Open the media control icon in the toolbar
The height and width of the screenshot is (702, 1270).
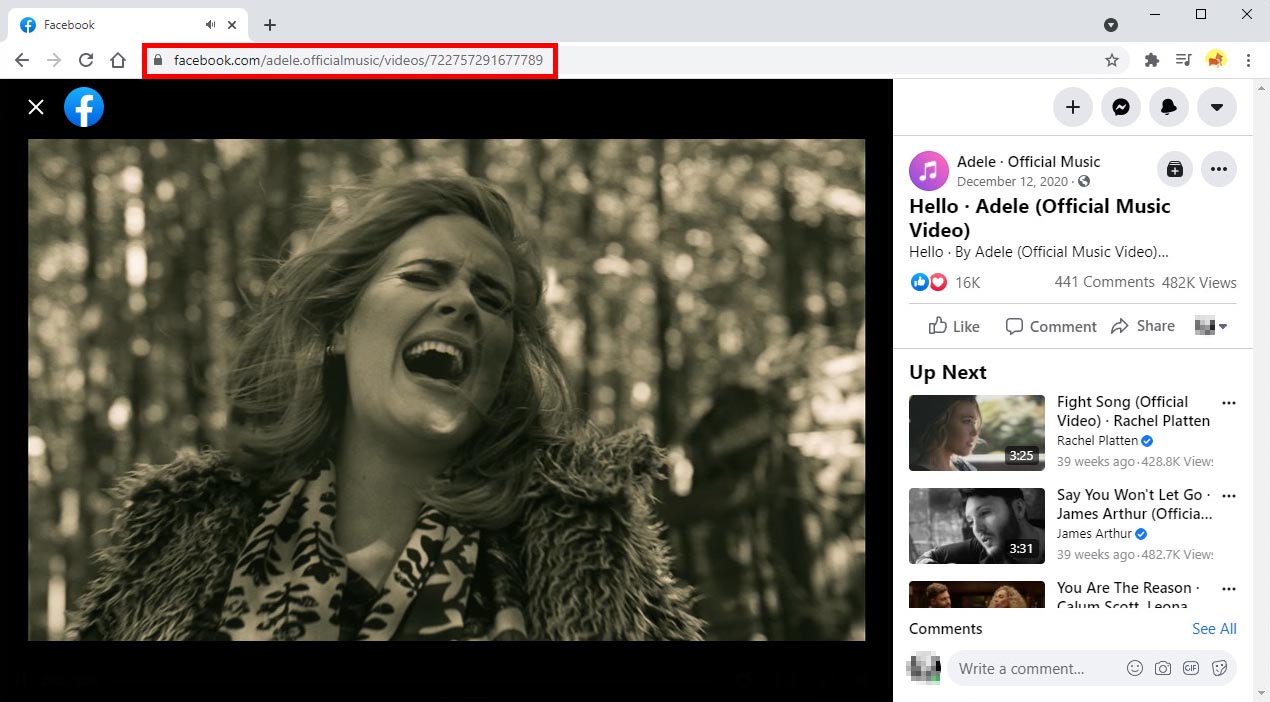click(x=1184, y=60)
